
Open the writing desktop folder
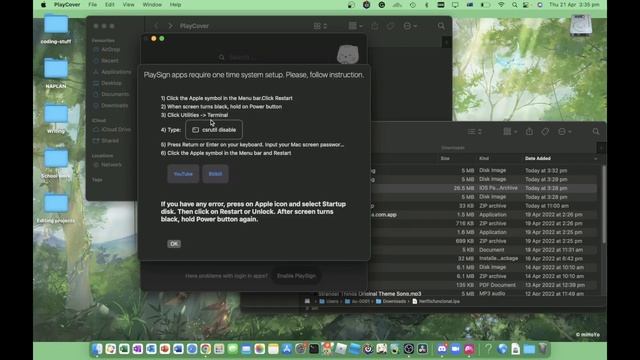tap(56, 118)
